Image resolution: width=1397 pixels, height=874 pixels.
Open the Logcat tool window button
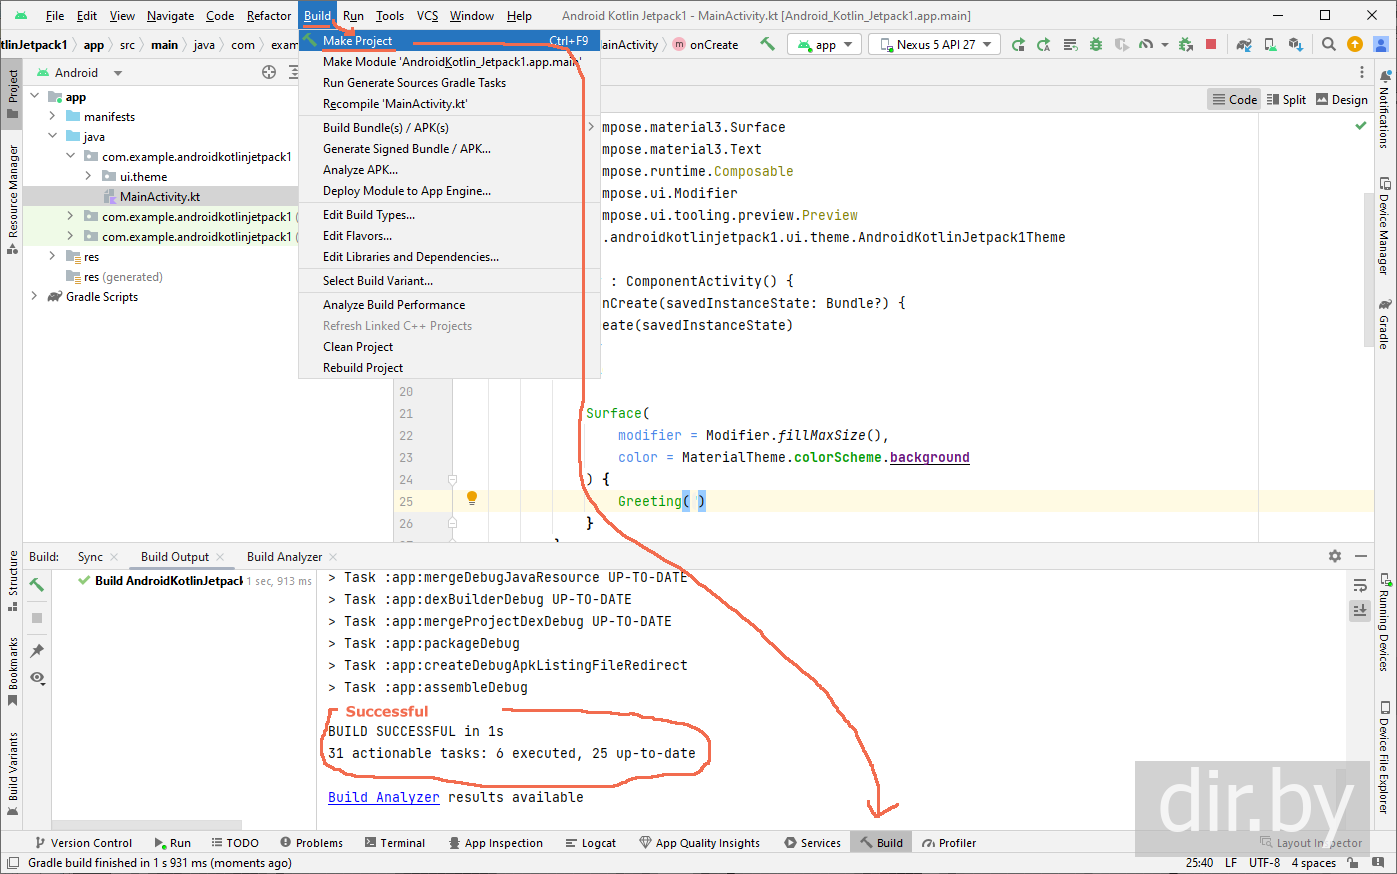click(x=591, y=843)
